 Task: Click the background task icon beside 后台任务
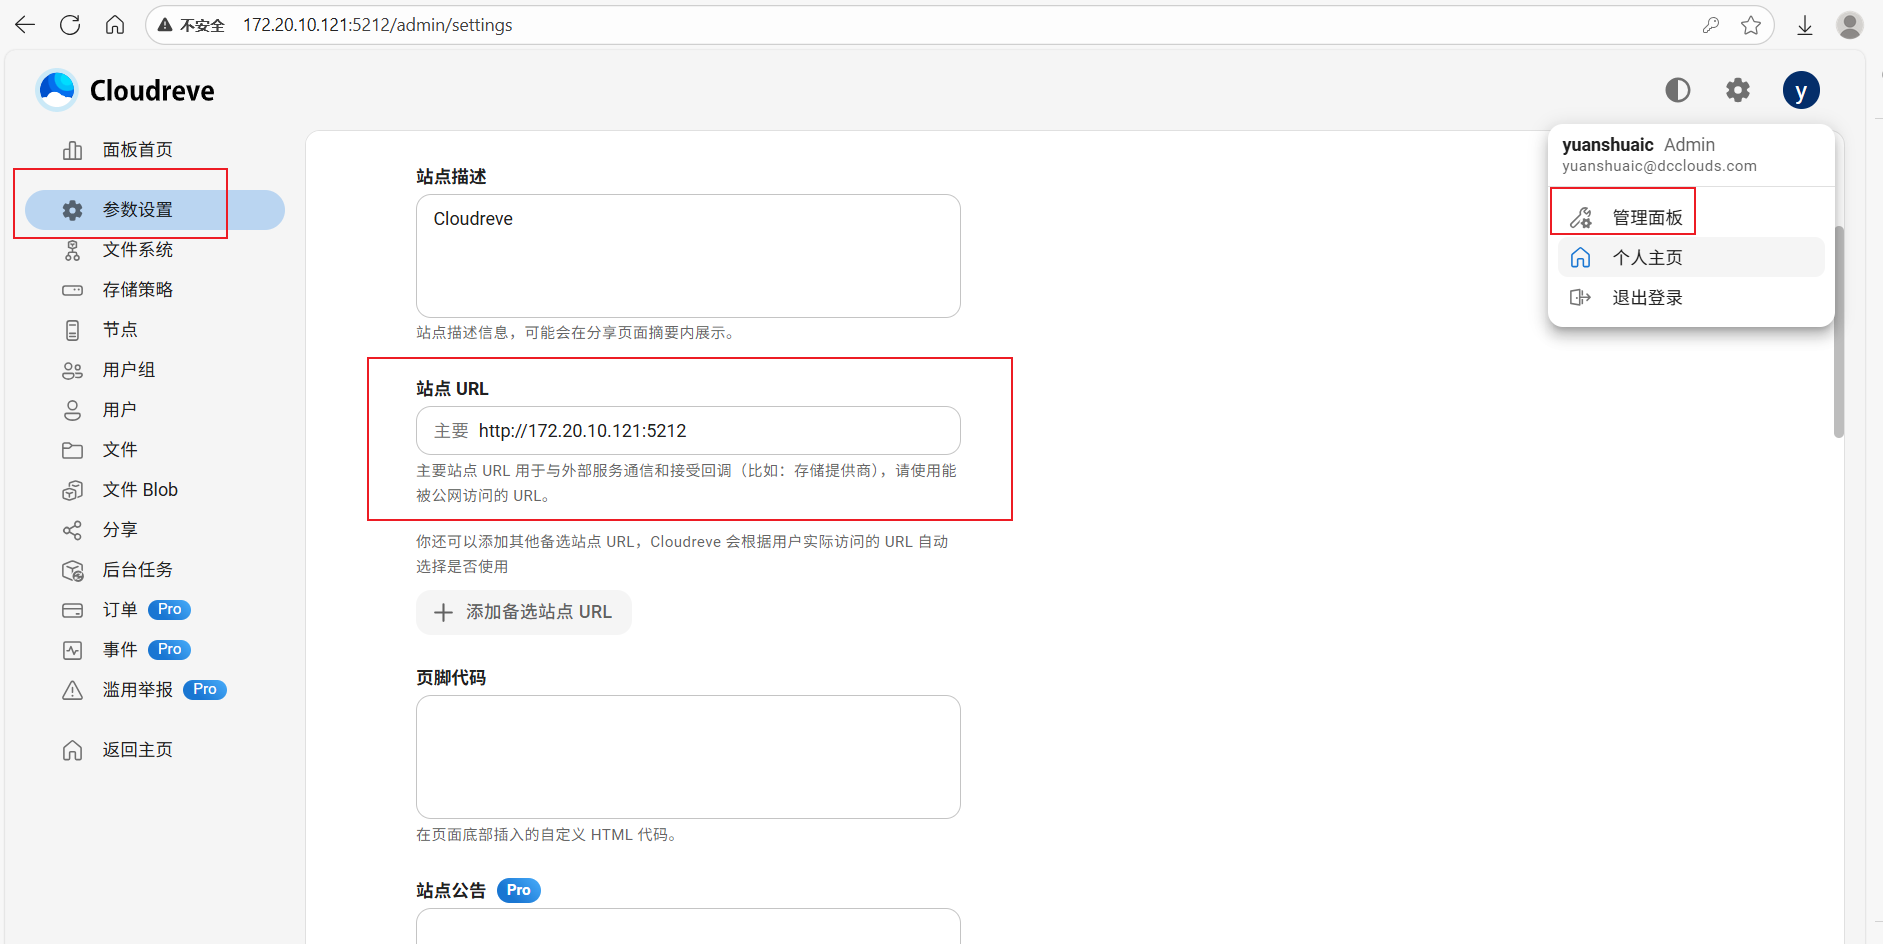click(73, 570)
